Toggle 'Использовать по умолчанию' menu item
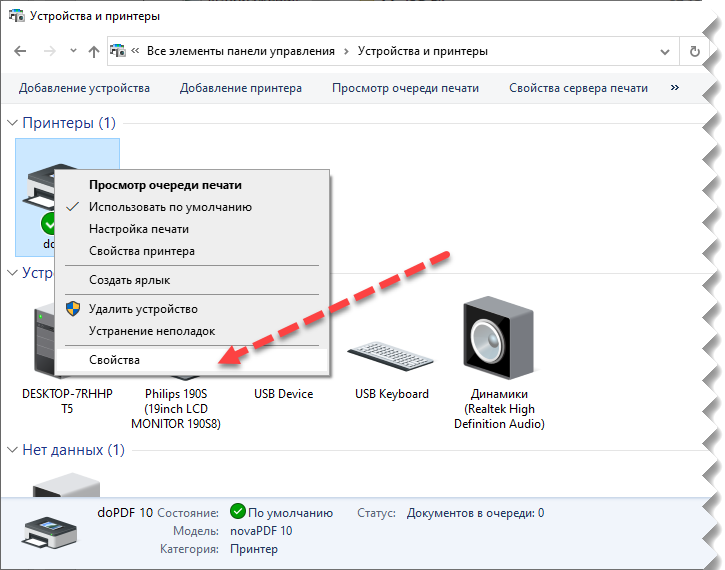This screenshot has height=570, width=725. pos(191,207)
